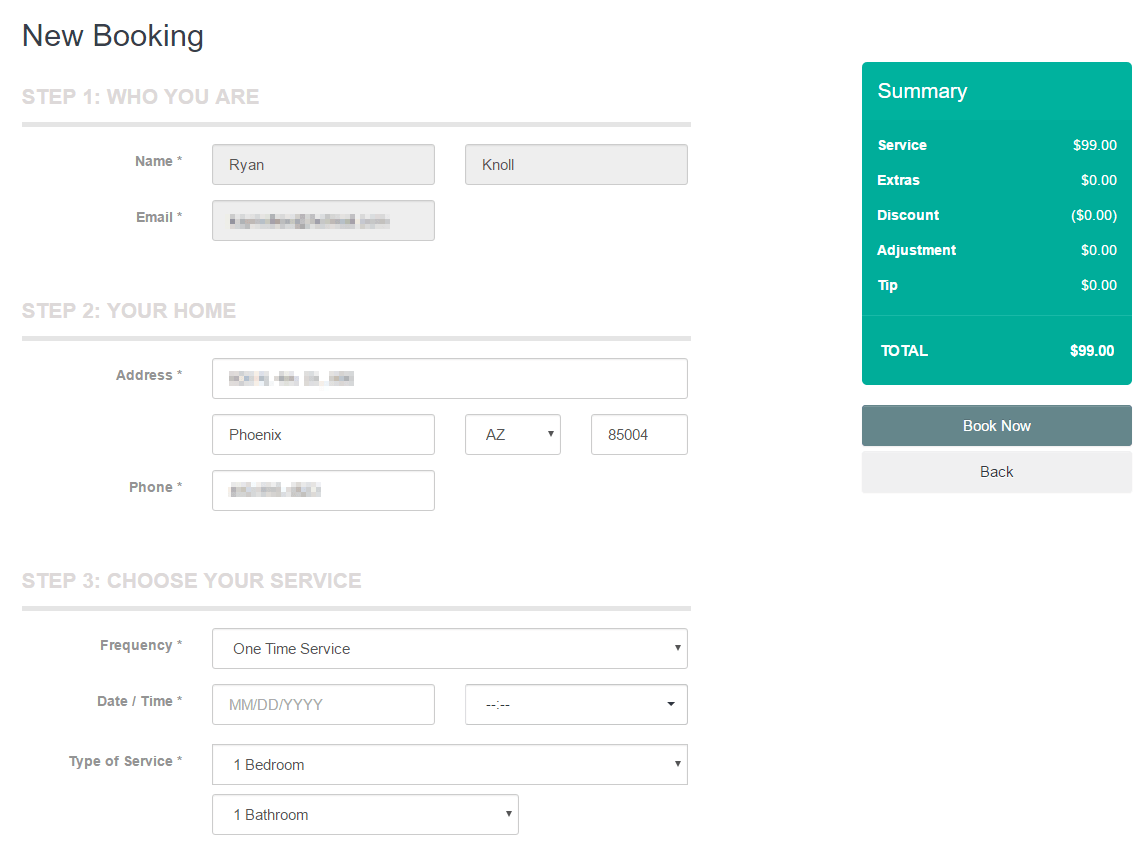Edit the city field showing Phoenix
The width and height of the screenshot is (1144, 843).
323,435
